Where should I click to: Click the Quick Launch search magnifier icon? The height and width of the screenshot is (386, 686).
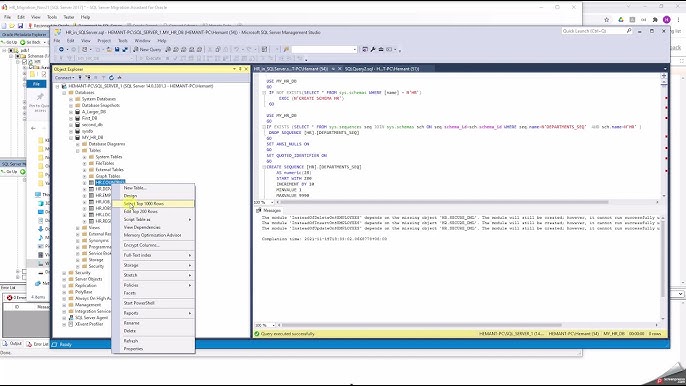pos(629,31)
